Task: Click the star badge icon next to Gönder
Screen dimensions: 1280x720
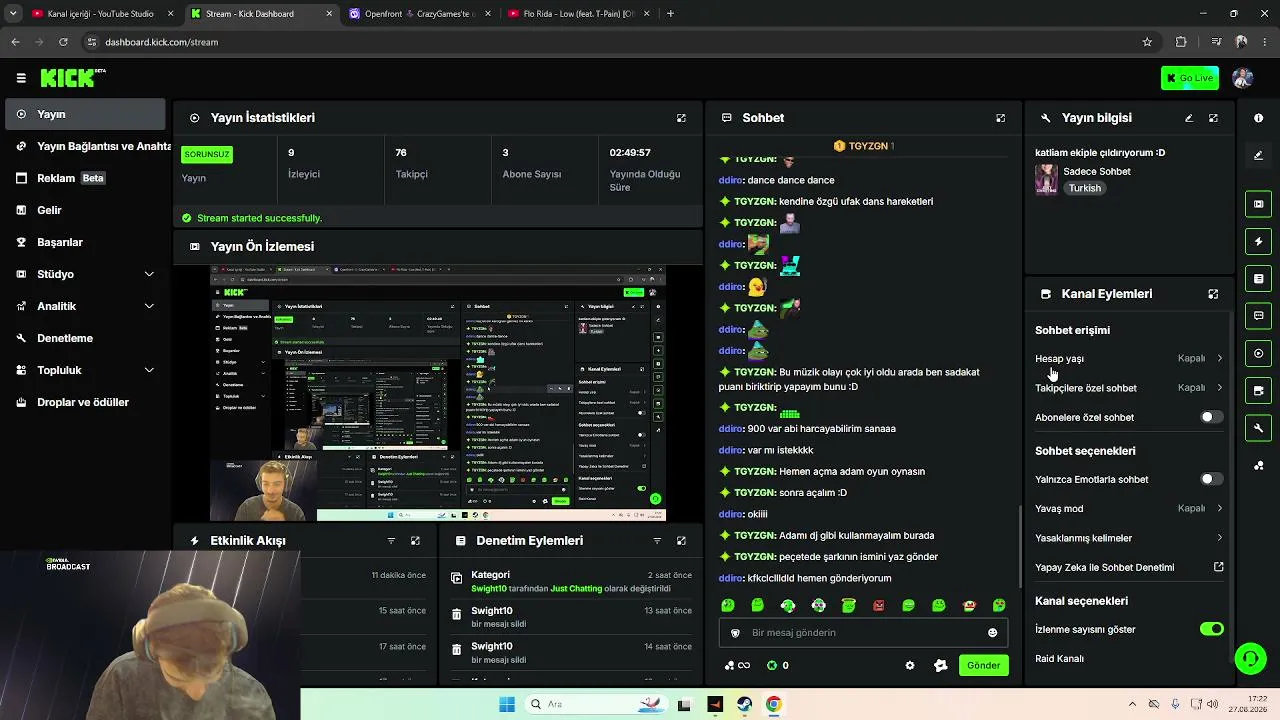Action: pos(940,666)
